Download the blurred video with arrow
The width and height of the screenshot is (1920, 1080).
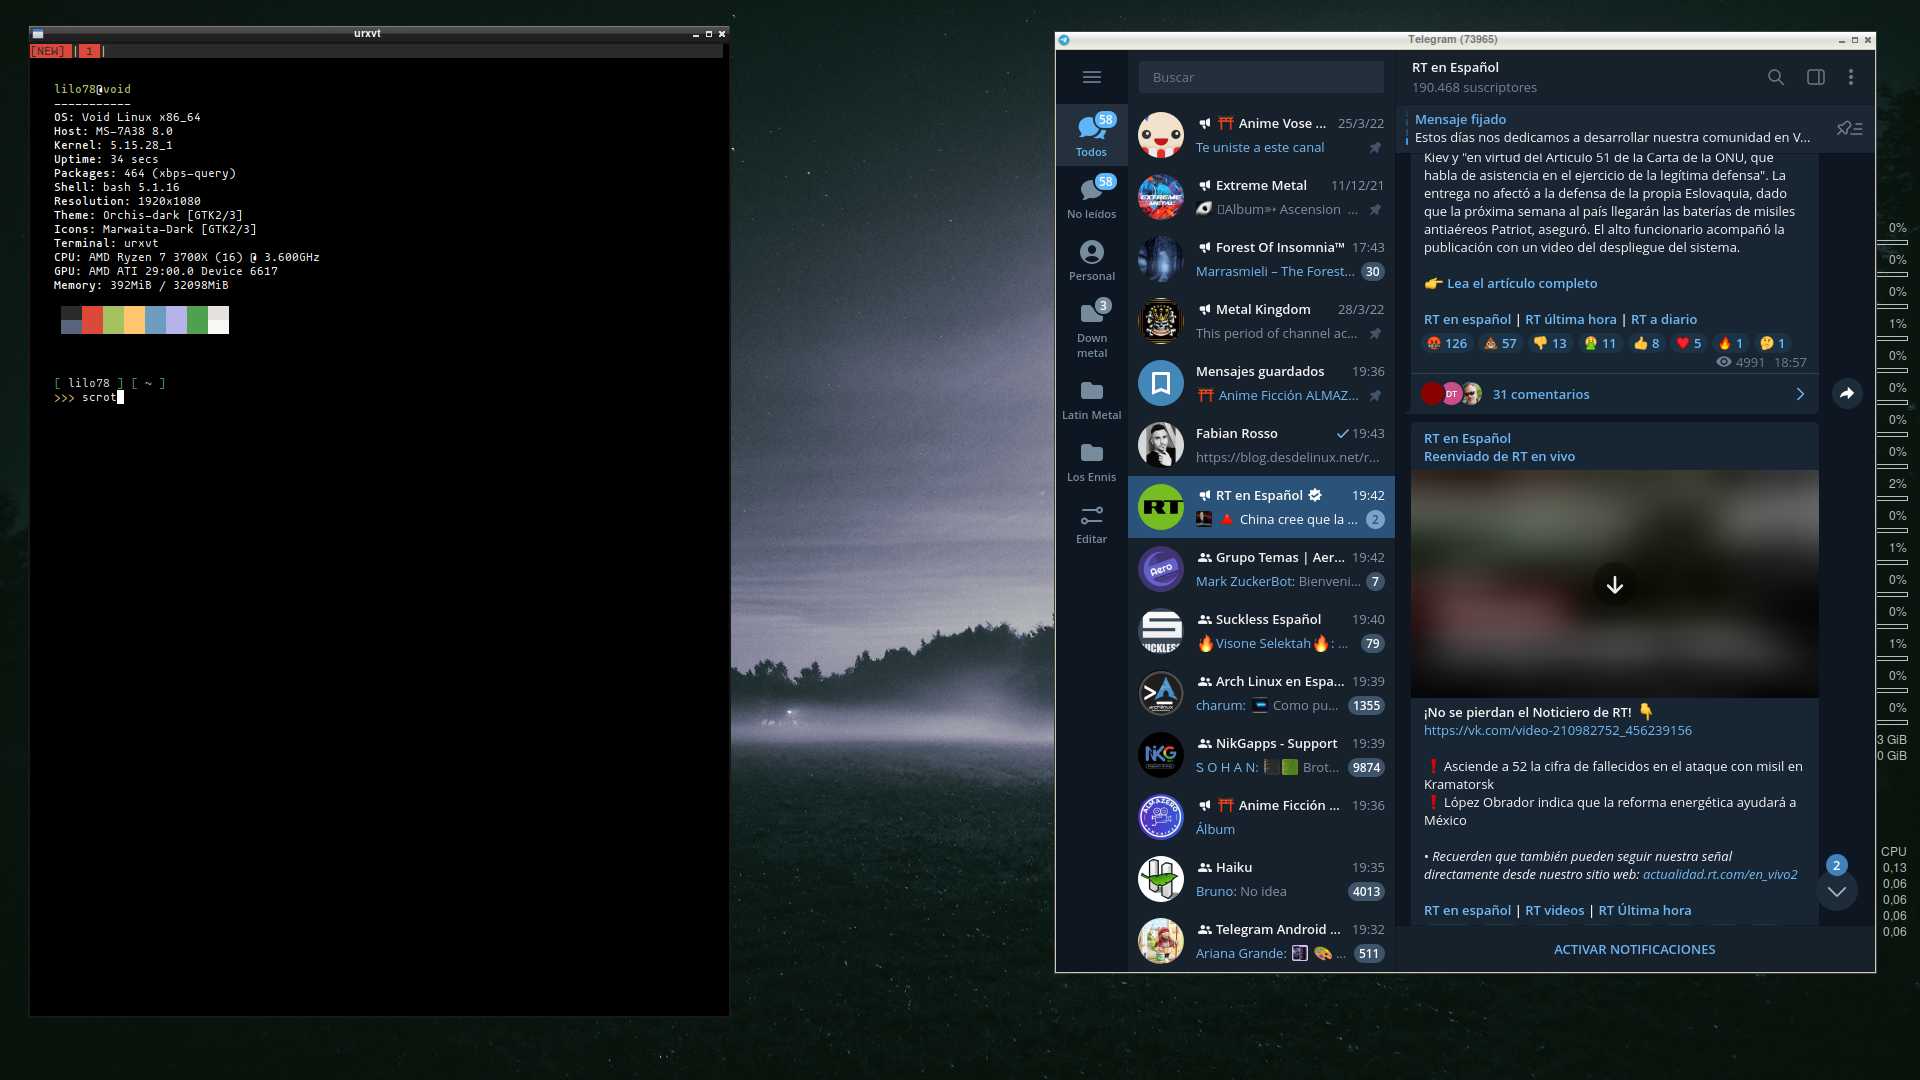(x=1614, y=585)
